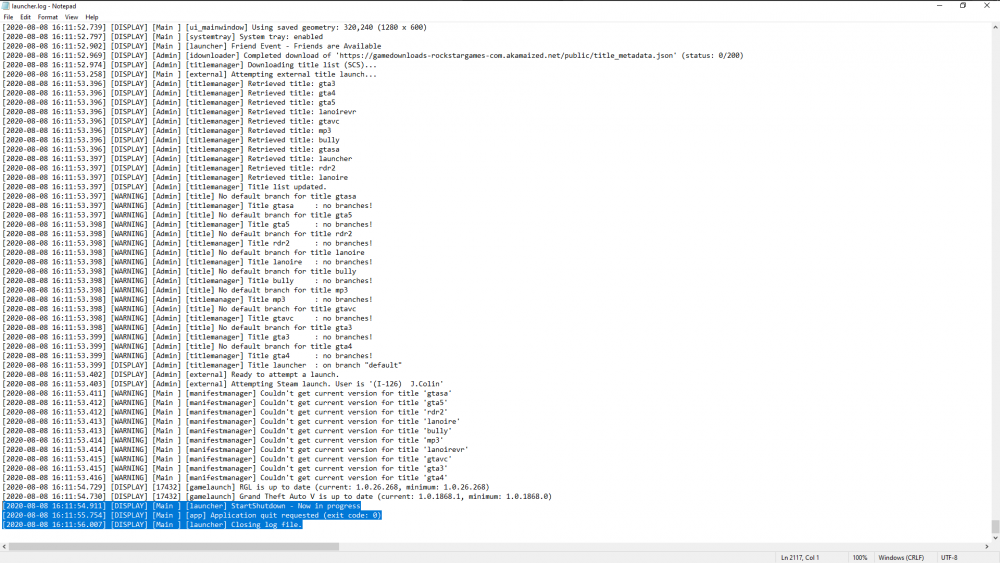Click the line 'RGL is up to date'

(246, 487)
